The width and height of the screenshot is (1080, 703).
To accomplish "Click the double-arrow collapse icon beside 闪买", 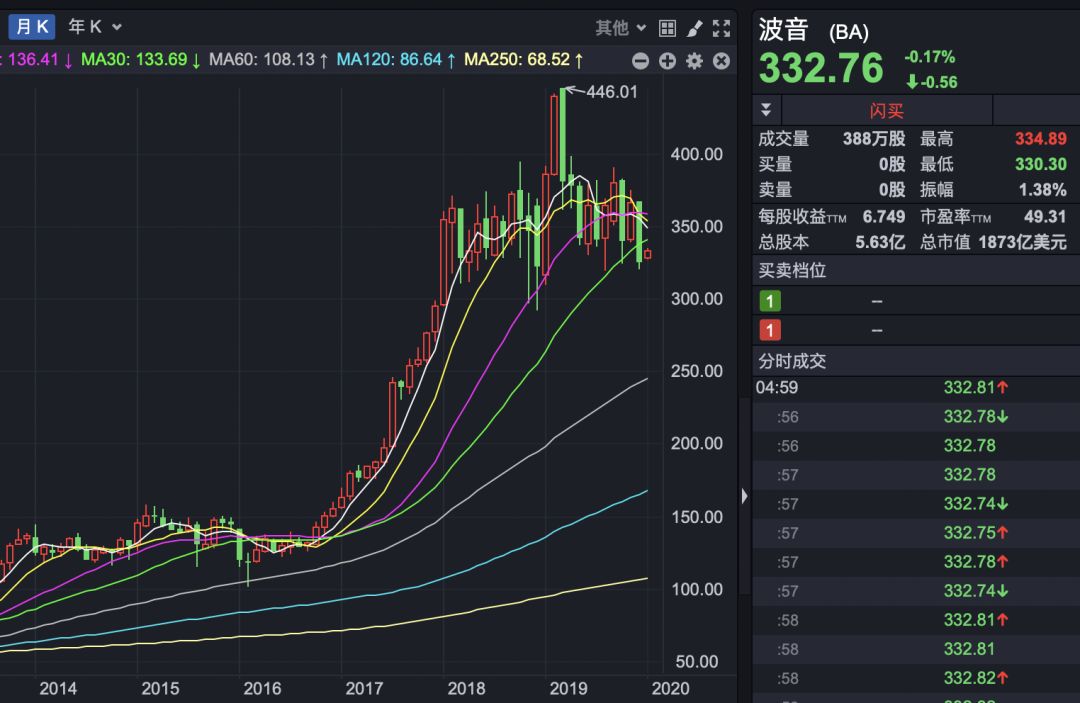I will pyautogui.click(x=767, y=110).
